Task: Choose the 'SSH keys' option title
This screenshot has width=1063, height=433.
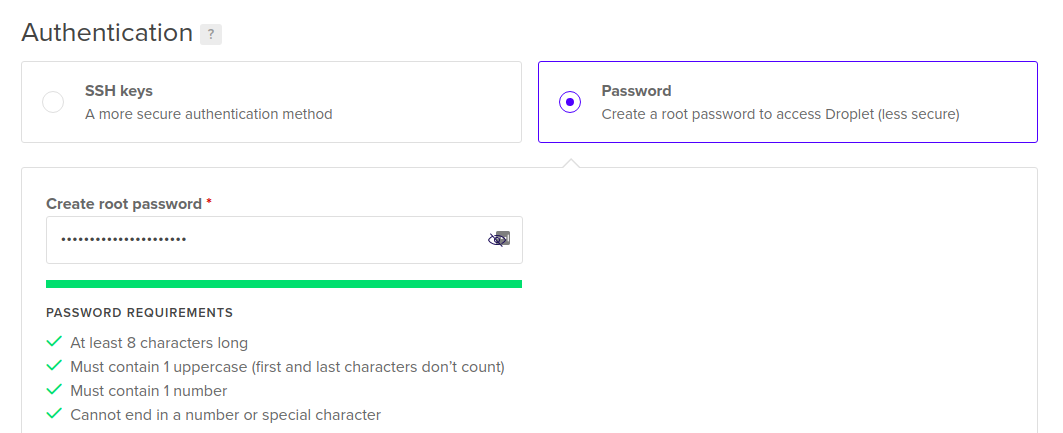Action: click(119, 91)
